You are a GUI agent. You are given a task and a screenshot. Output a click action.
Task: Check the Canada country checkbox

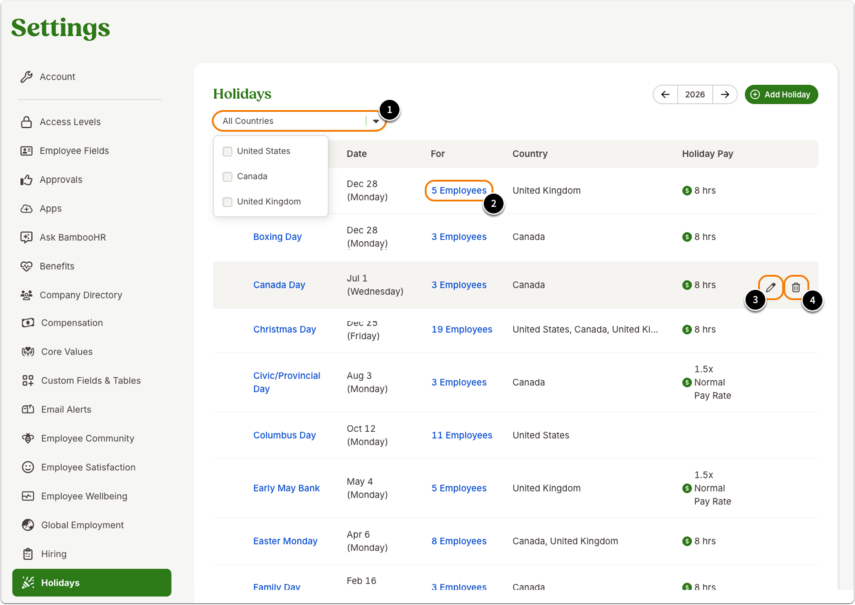coord(227,177)
